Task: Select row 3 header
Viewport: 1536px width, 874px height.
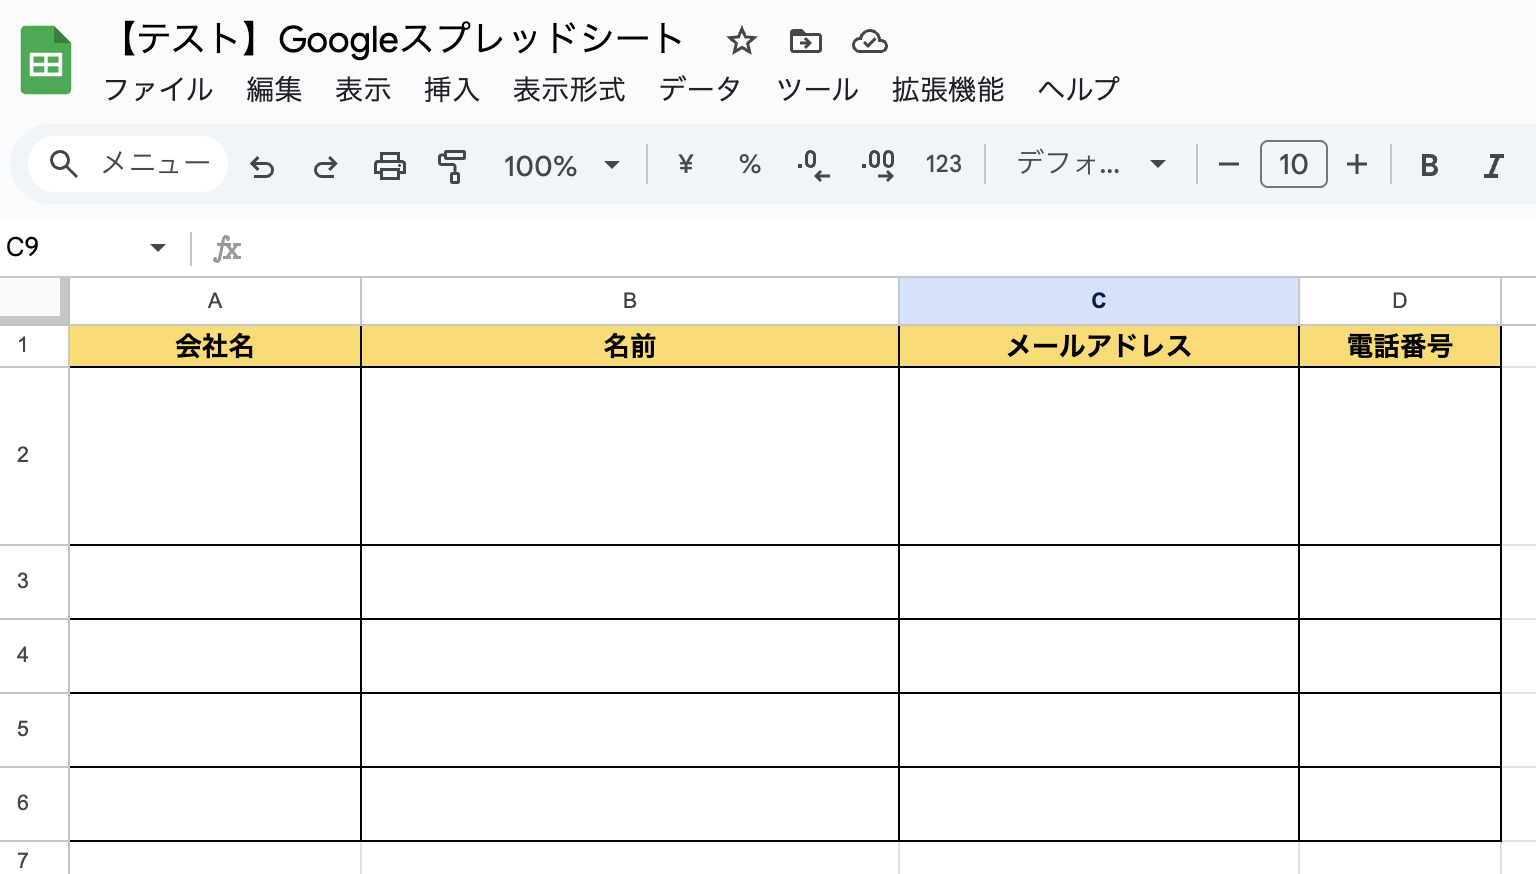Action: [34, 582]
